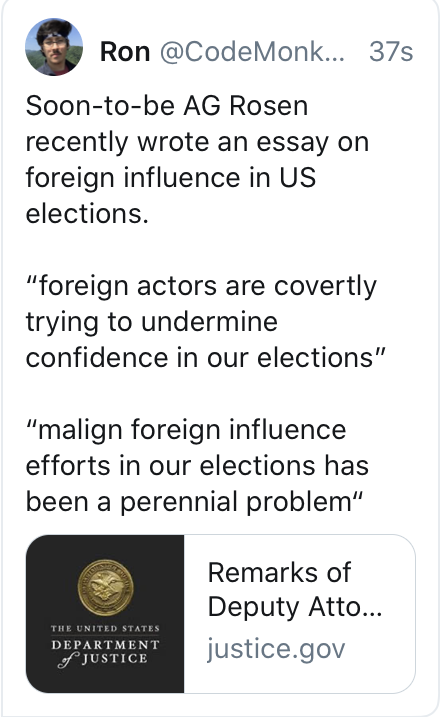Click the "foreign actors are covertly" quote line
The width and height of the screenshot is (443, 717).
click(202, 287)
